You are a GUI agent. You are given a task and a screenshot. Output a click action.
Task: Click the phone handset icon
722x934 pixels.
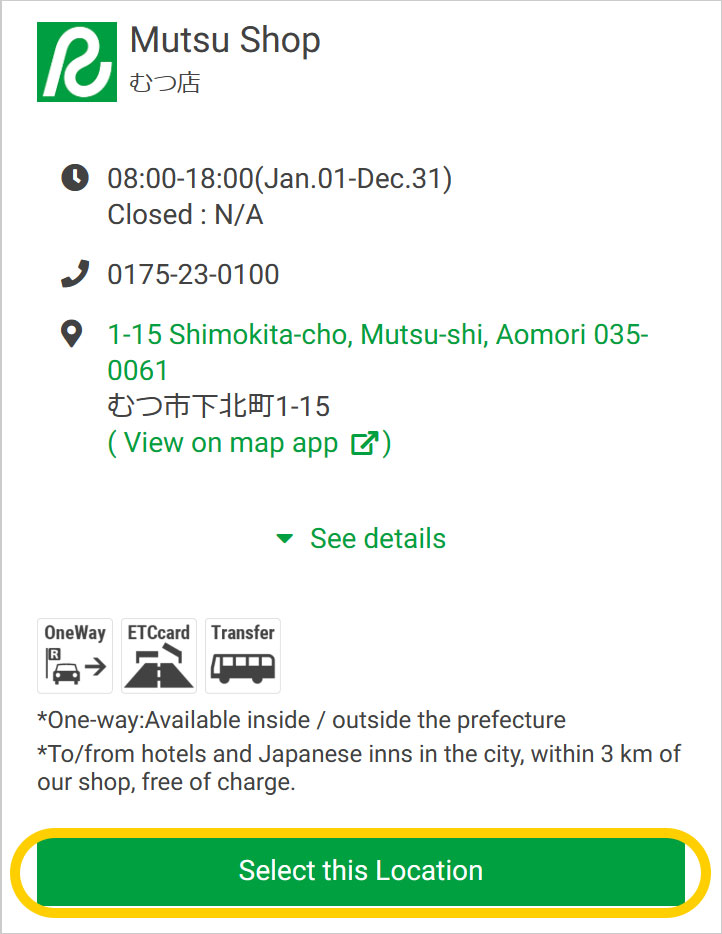click(x=75, y=274)
